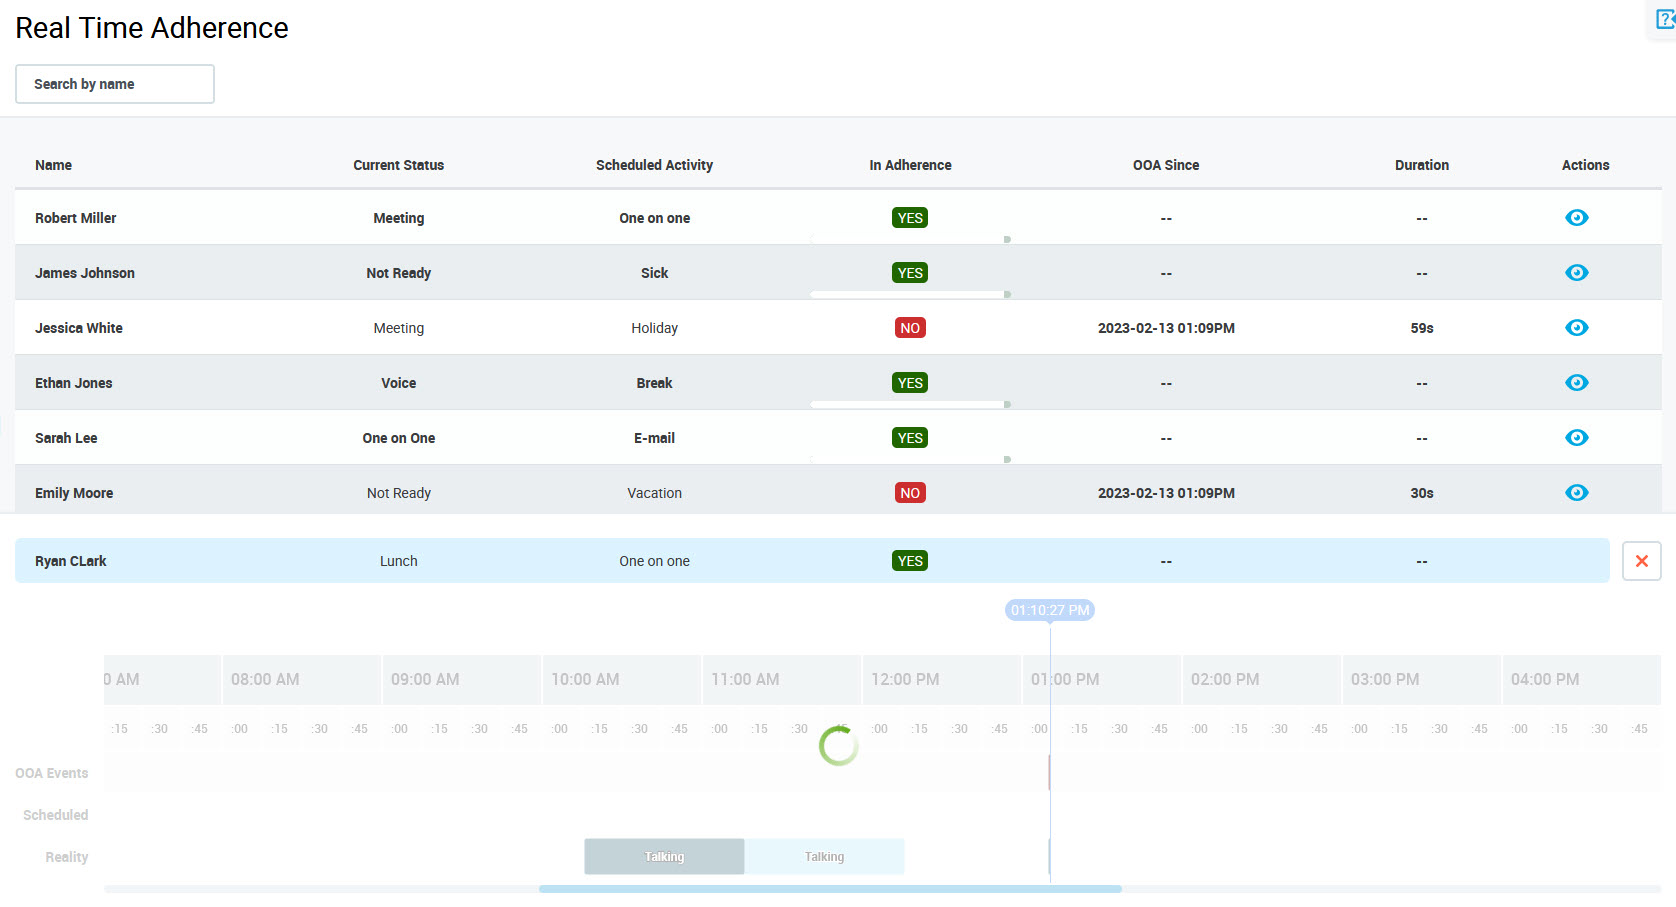Click the eye icon for Robert Miller
The width and height of the screenshot is (1676, 907).
coord(1576,218)
